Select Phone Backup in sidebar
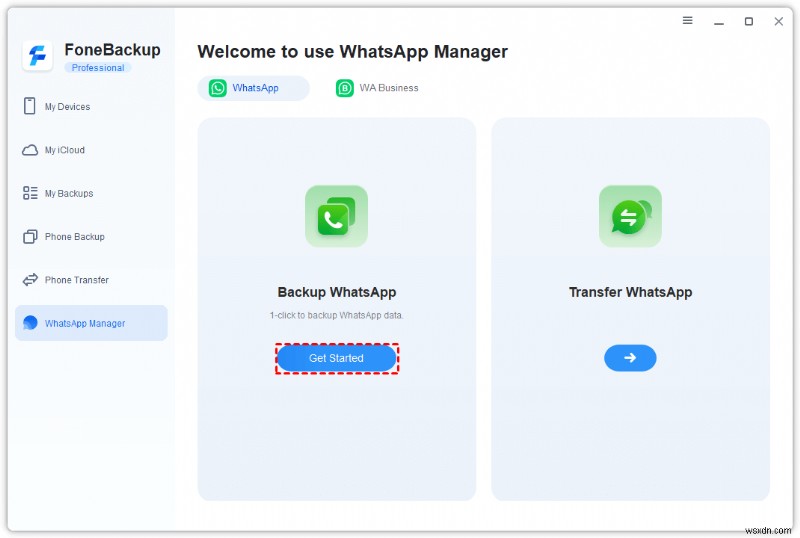Screen dimensions: 800x538 91,236
